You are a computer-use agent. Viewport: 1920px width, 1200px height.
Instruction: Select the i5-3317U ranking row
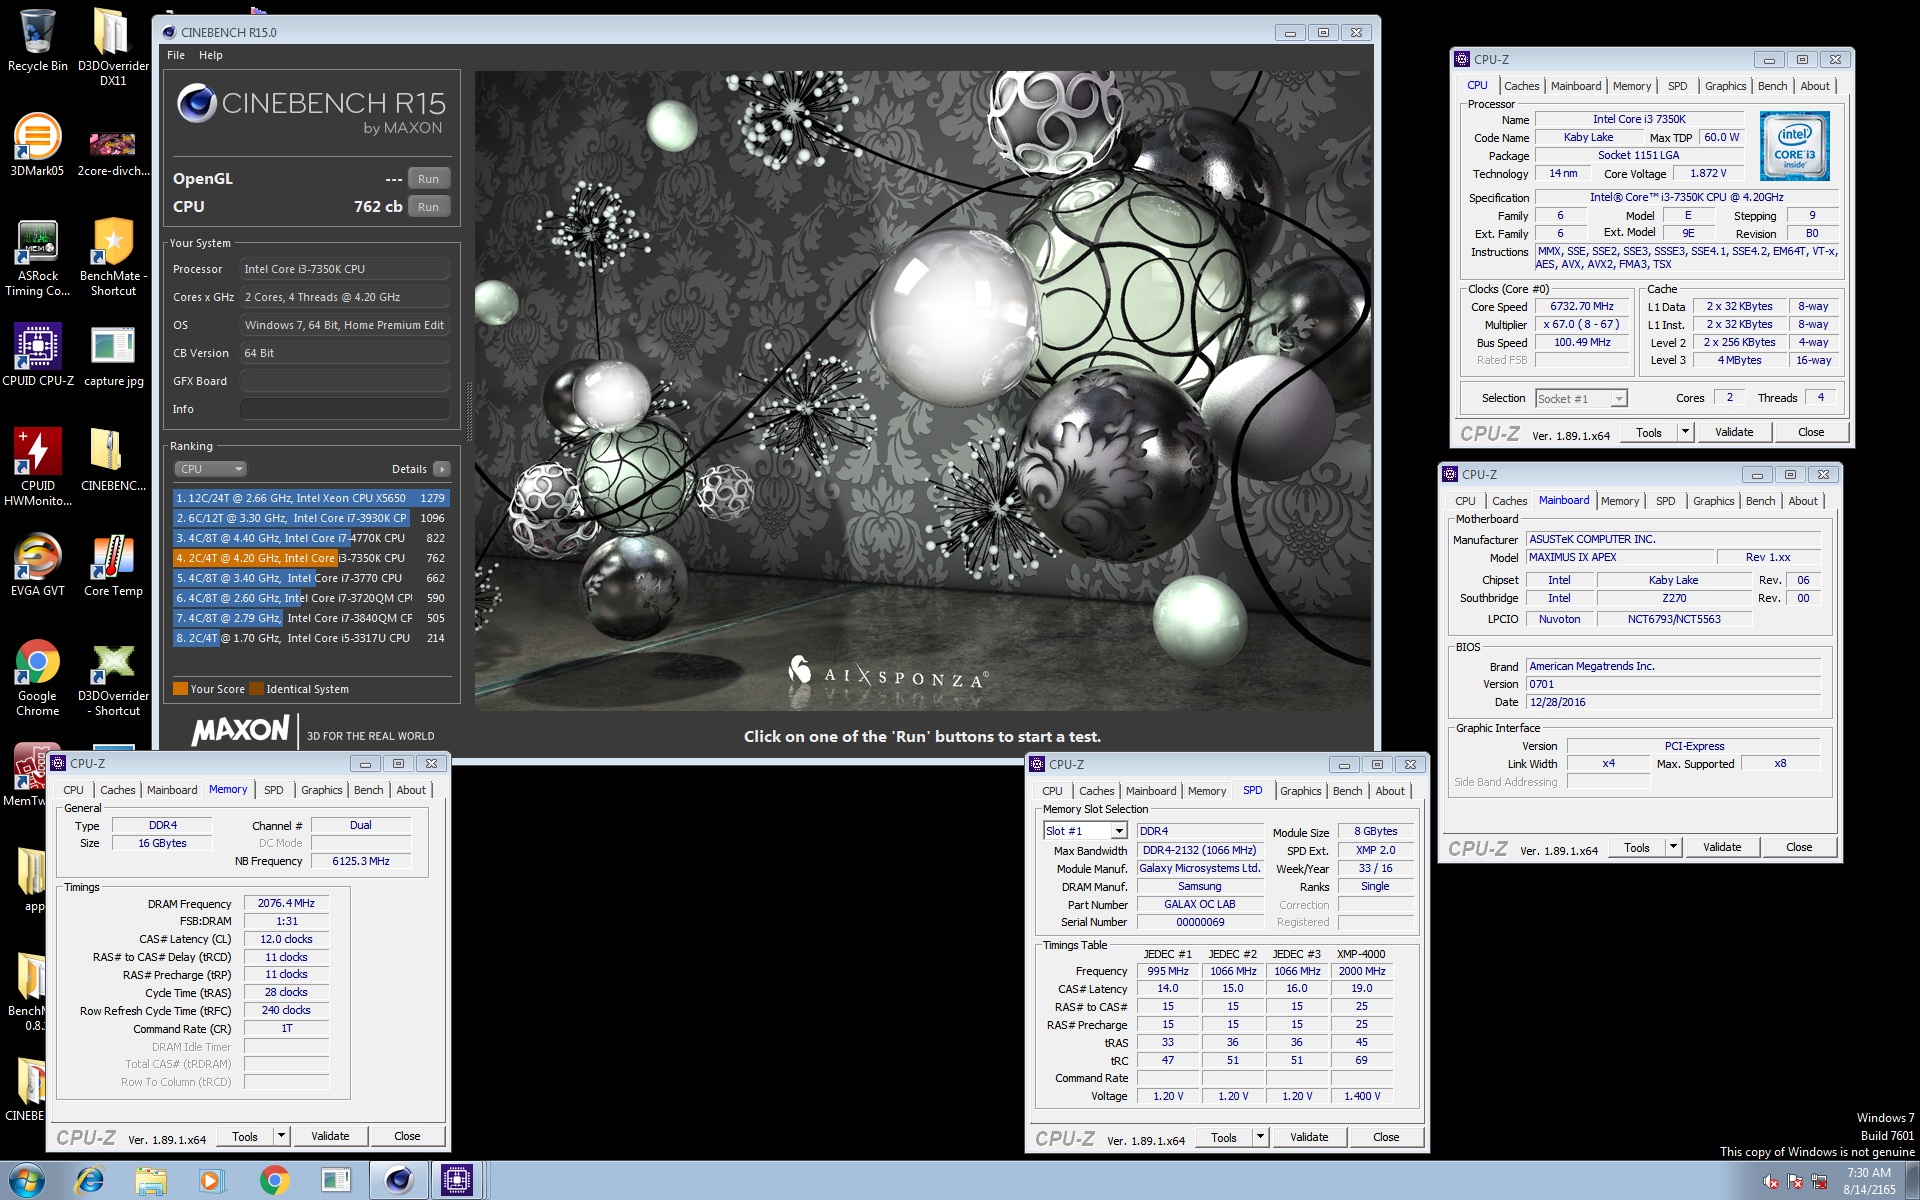point(310,638)
